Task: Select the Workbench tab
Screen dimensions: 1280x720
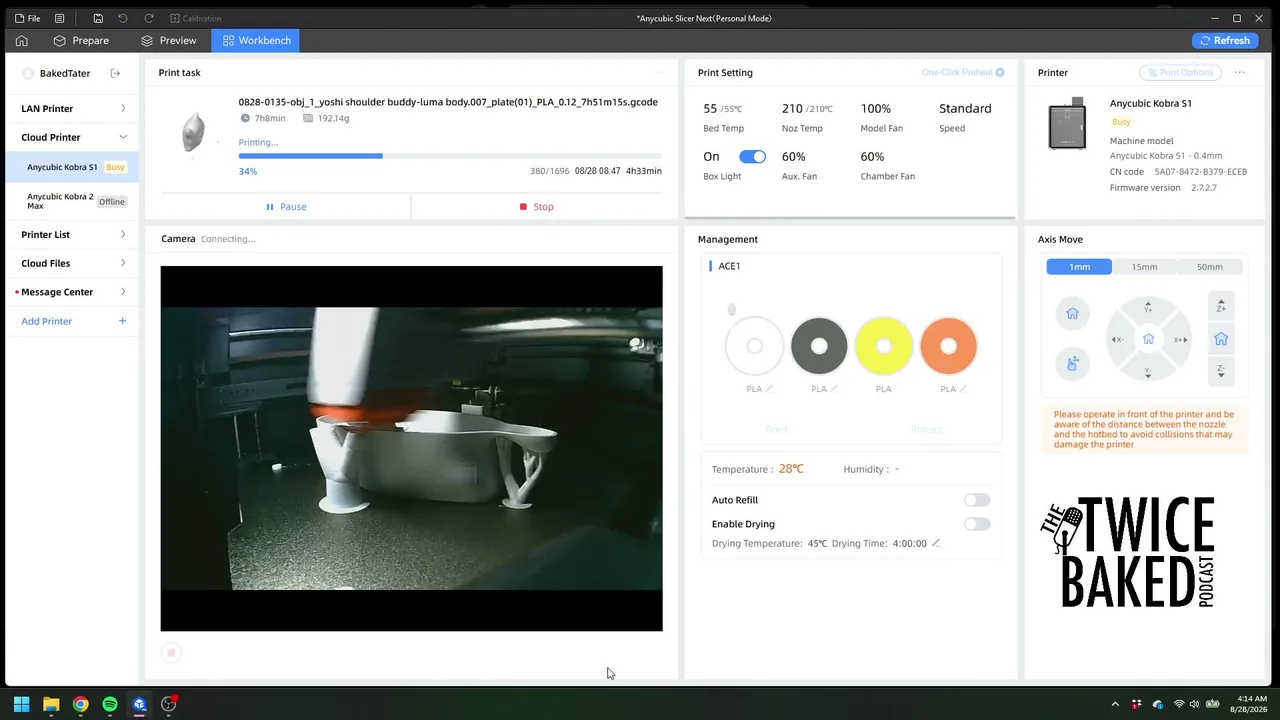Action: [257, 41]
